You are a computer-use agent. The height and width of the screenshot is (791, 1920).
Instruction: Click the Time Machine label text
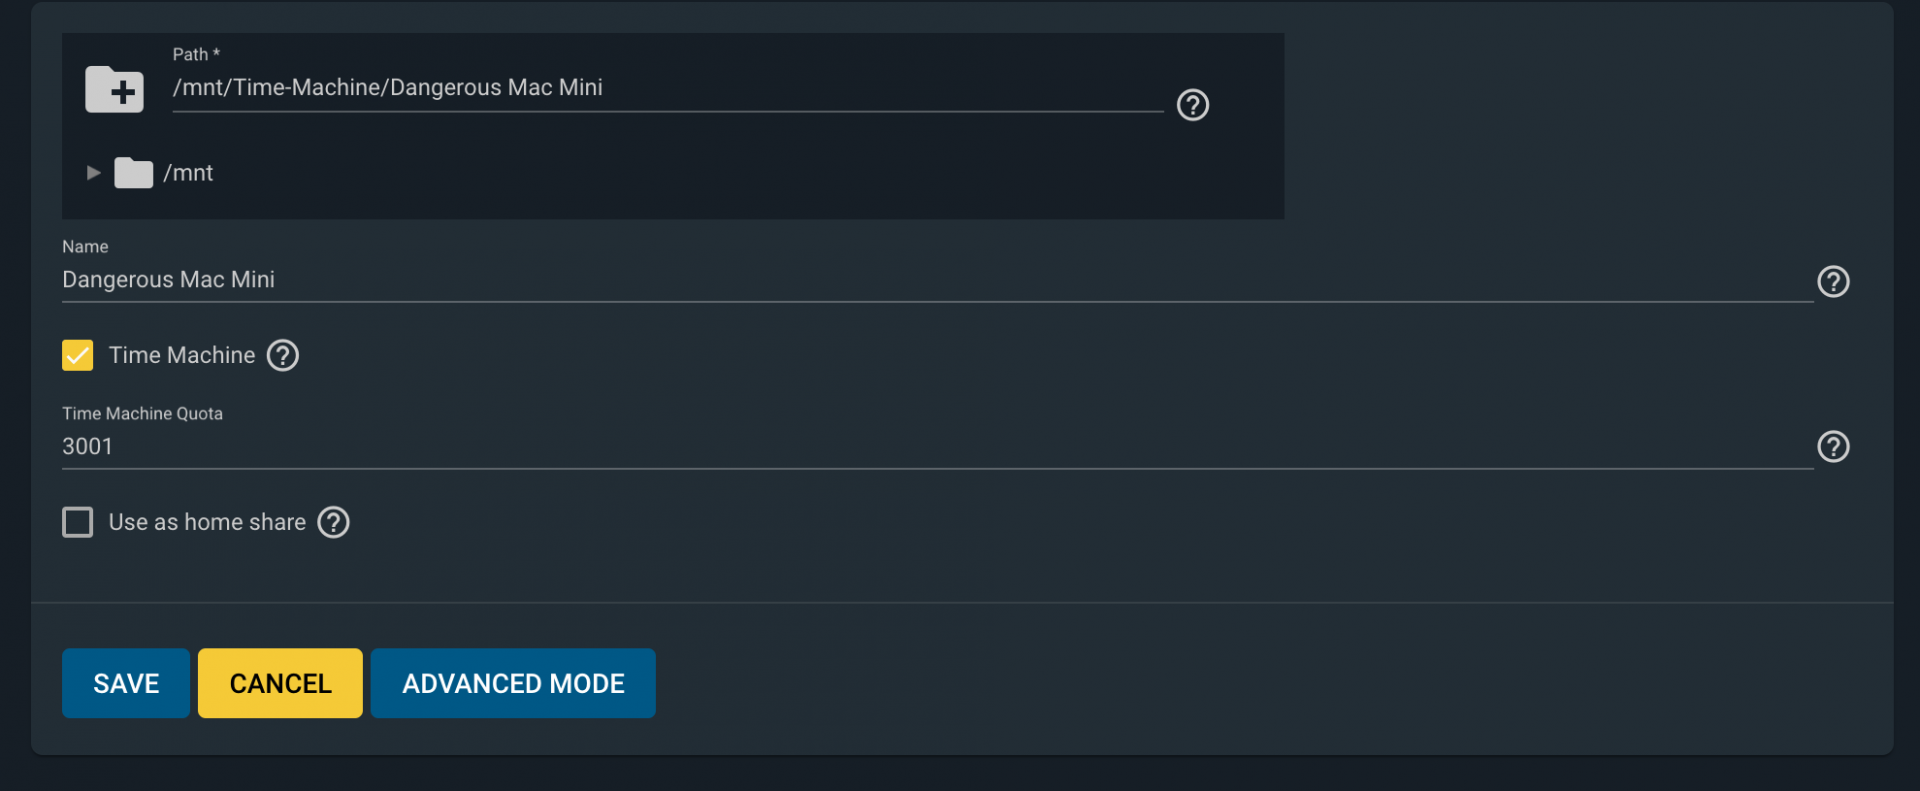pos(182,355)
